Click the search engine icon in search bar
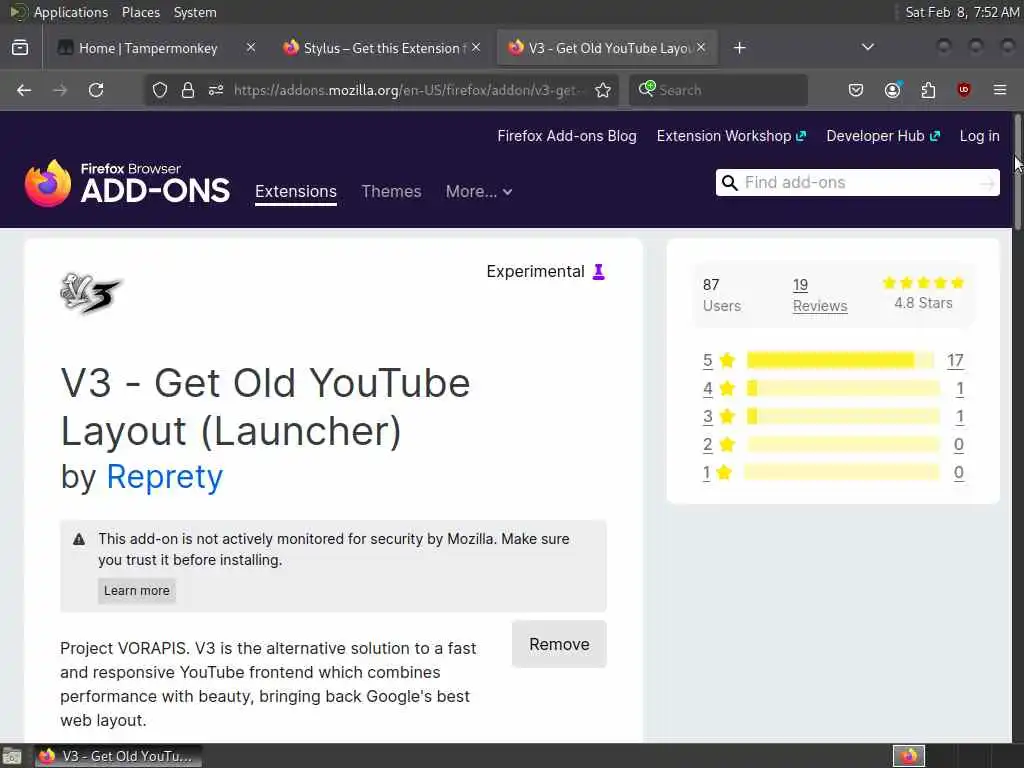The image size is (1024, 768). [x=647, y=89]
